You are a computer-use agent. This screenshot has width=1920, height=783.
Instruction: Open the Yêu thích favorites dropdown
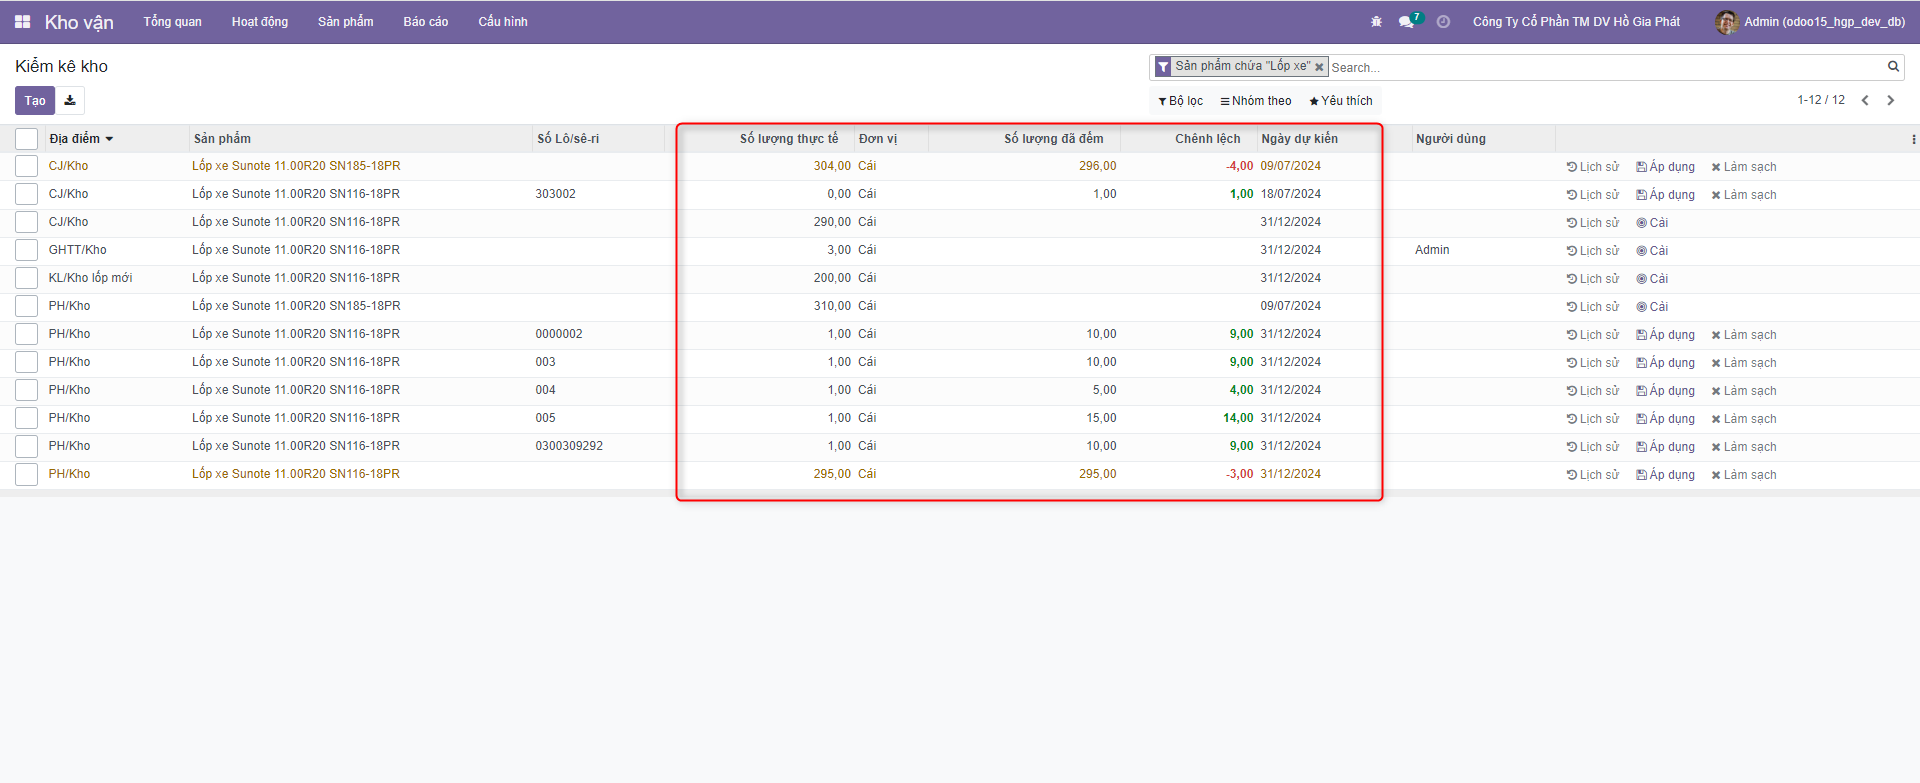click(x=1341, y=101)
